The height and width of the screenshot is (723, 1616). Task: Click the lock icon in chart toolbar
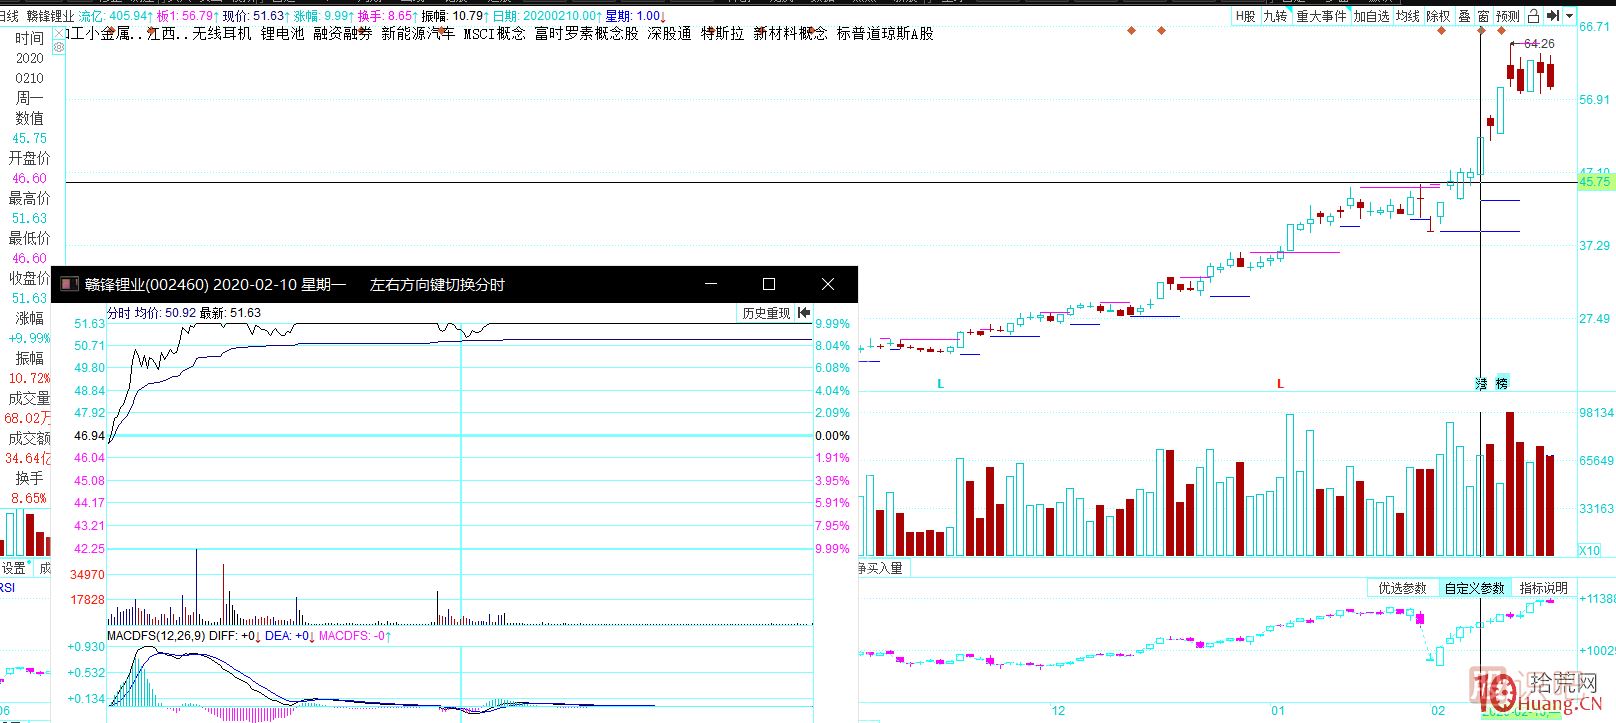pos(1533,16)
